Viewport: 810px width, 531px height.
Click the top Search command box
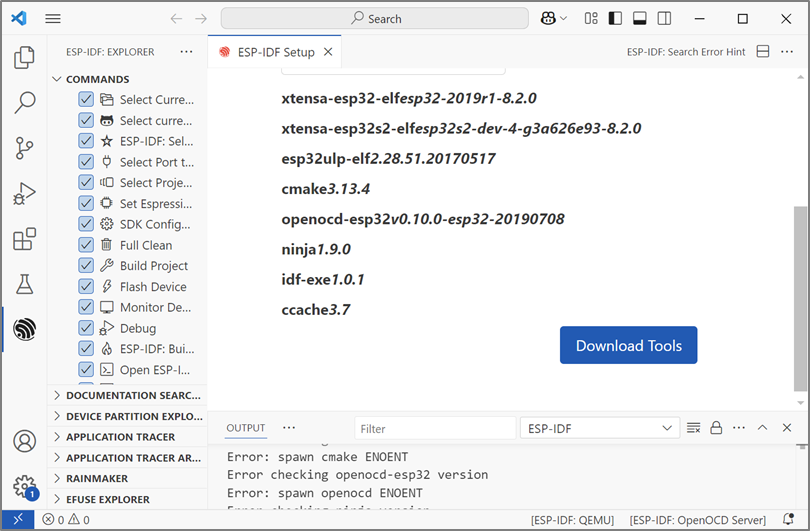(375, 19)
